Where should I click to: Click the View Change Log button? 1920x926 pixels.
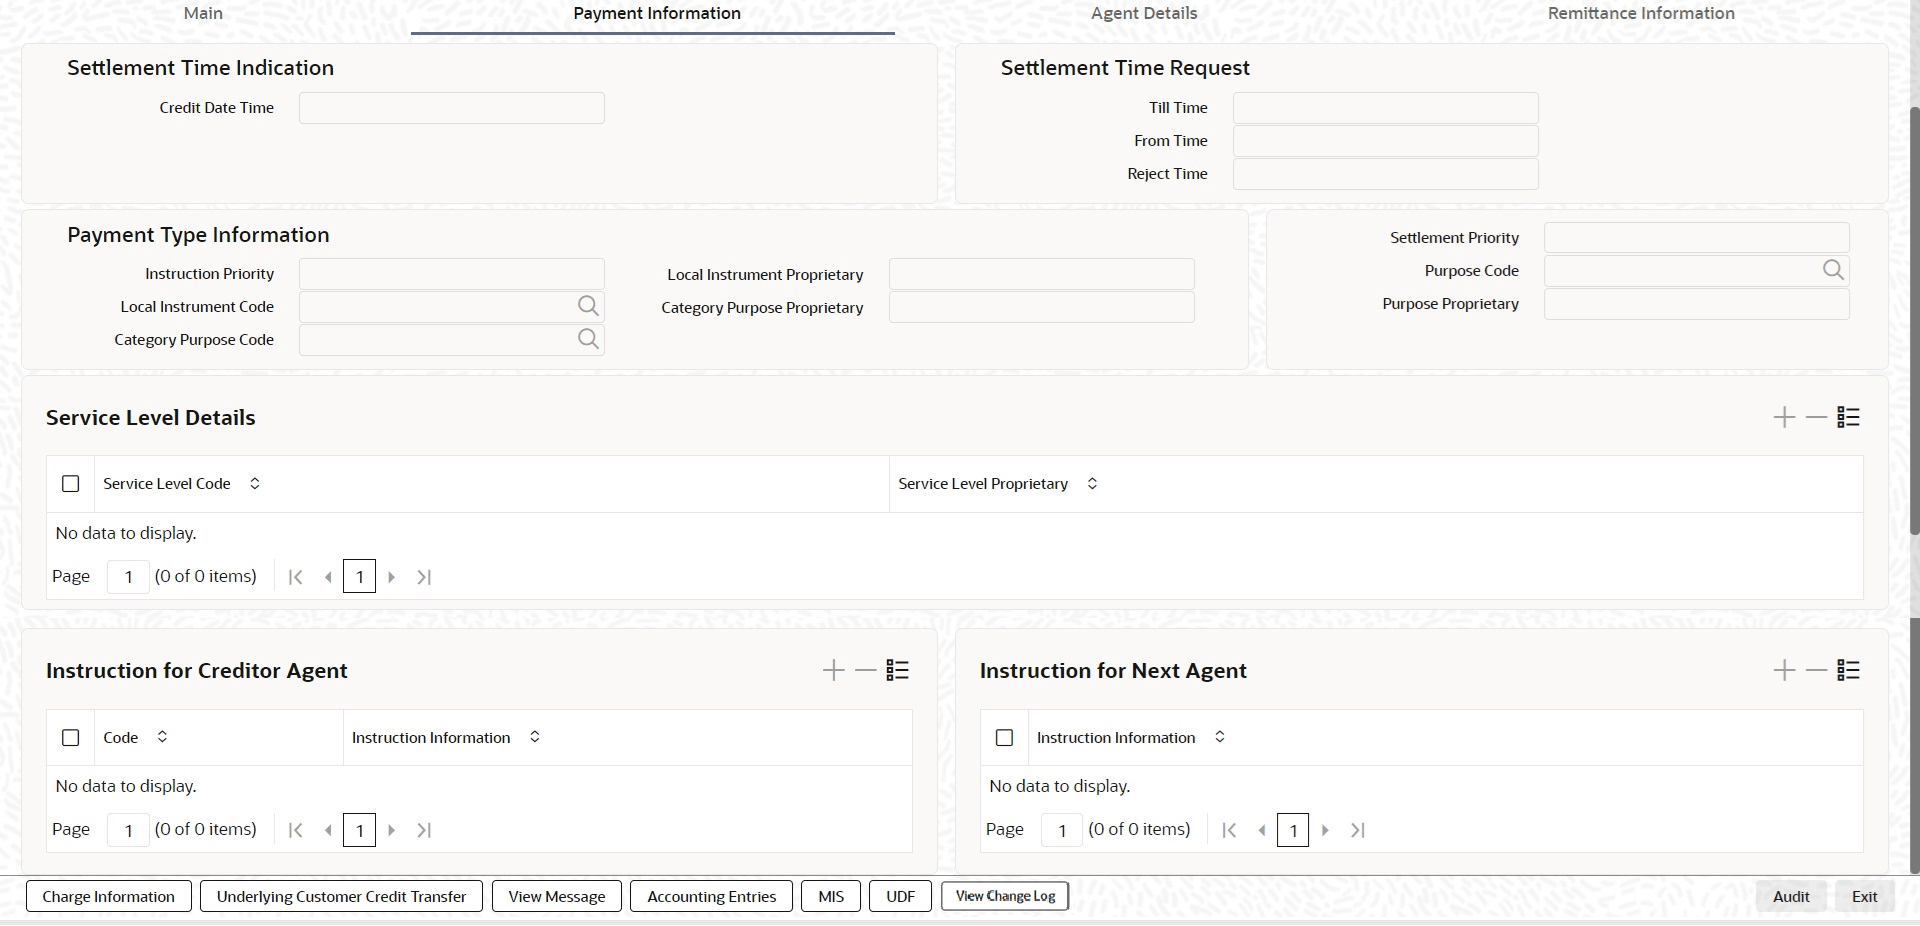coord(1005,896)
